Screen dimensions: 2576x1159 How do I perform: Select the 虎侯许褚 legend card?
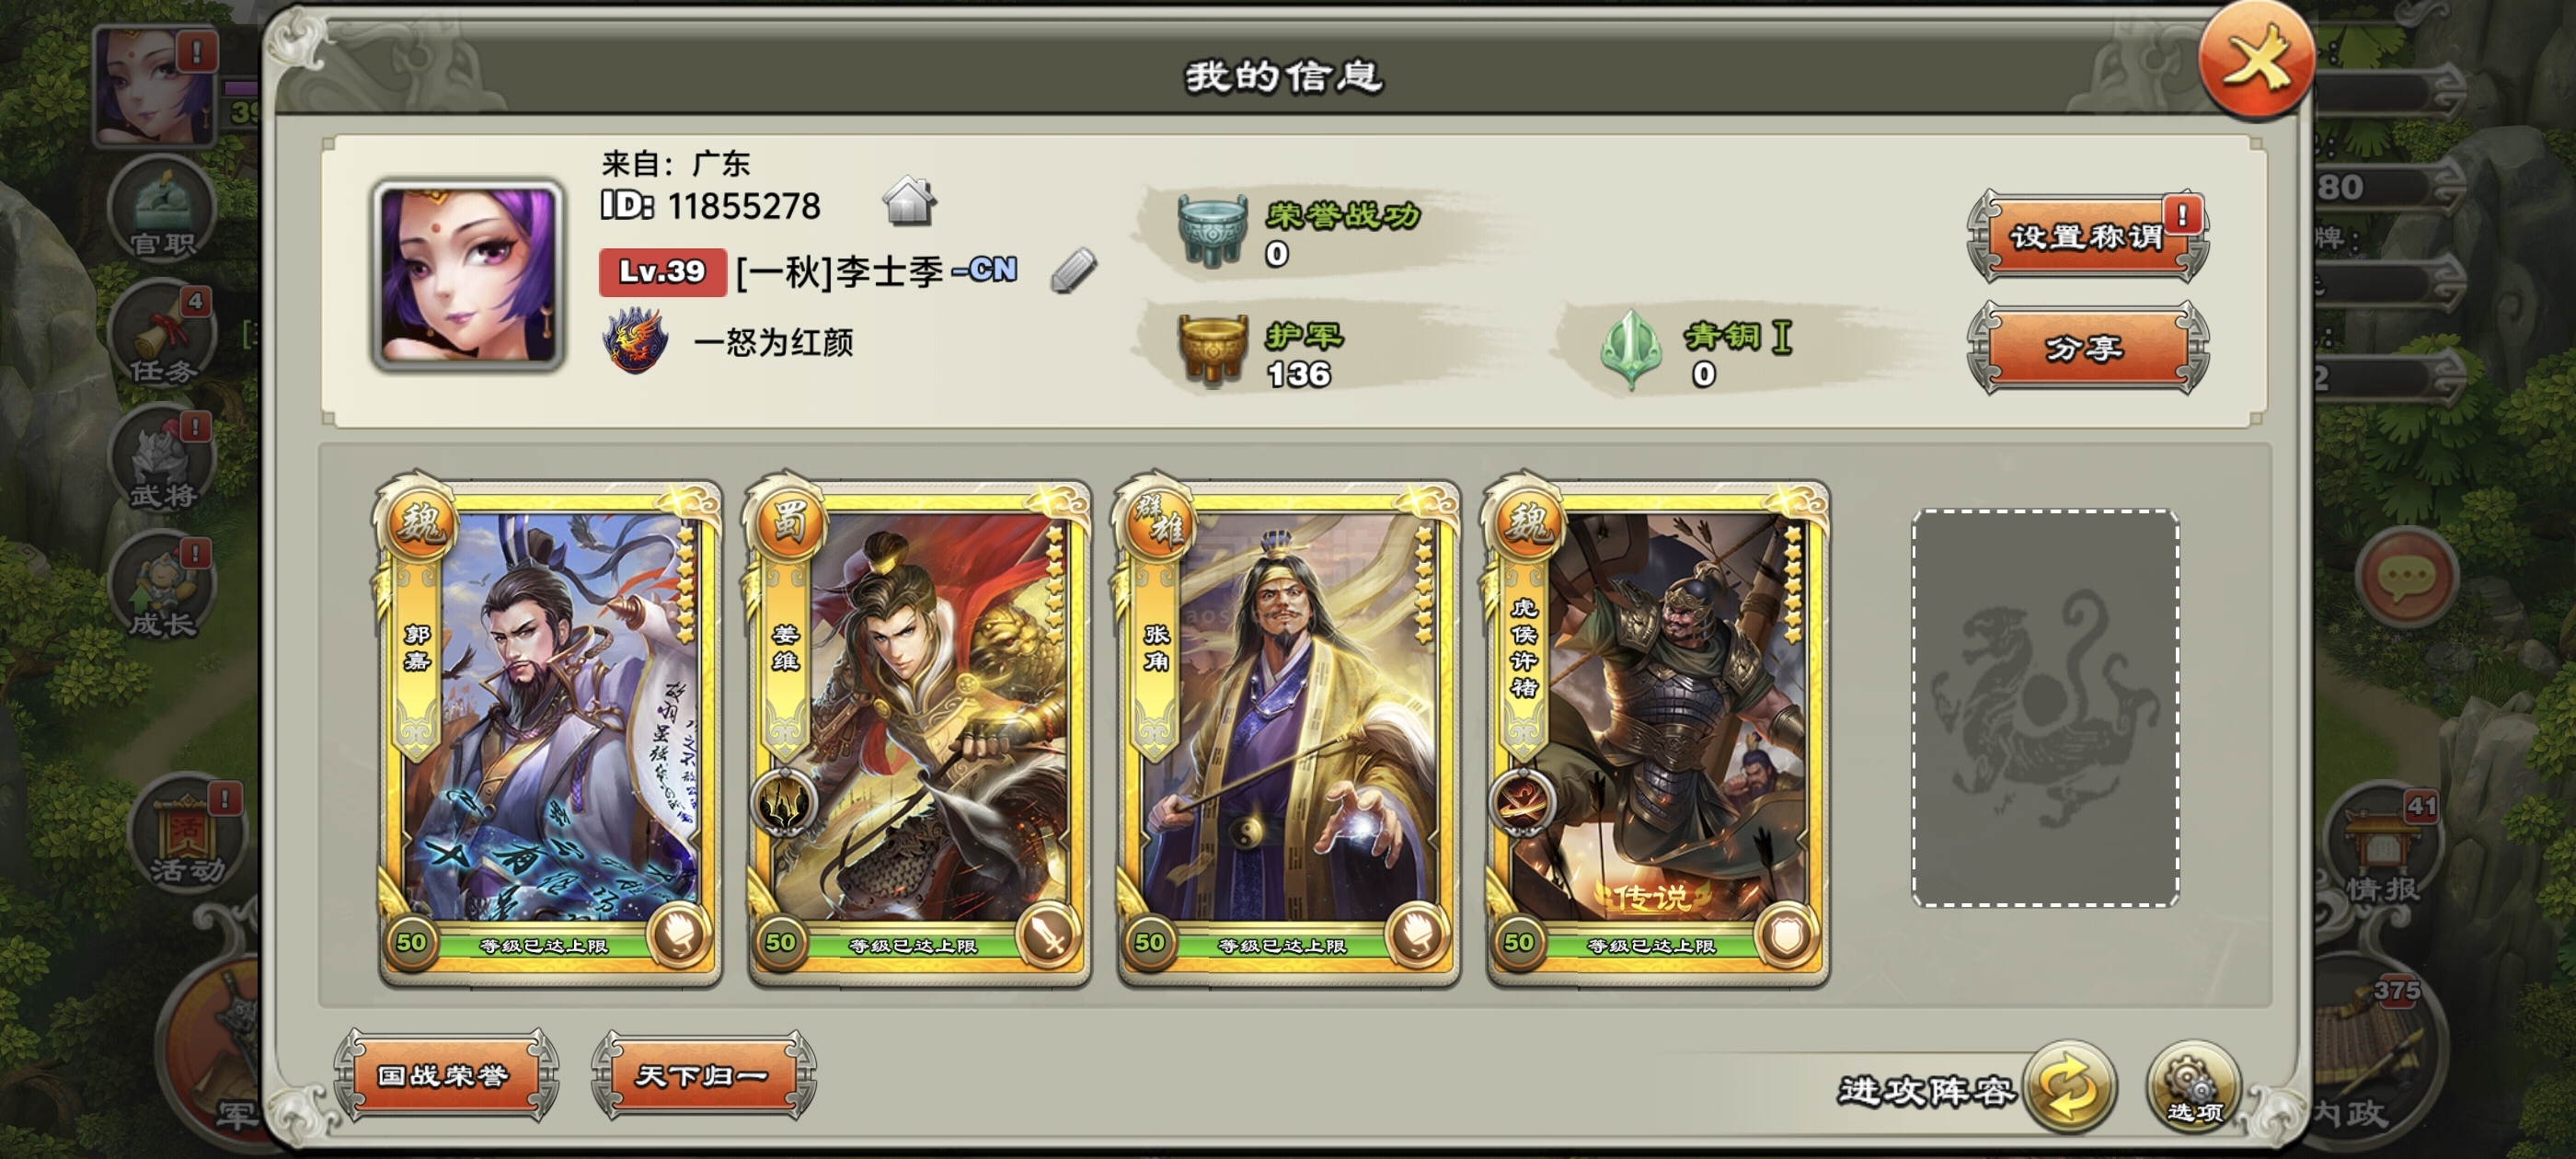click(x=1657, y=733)
